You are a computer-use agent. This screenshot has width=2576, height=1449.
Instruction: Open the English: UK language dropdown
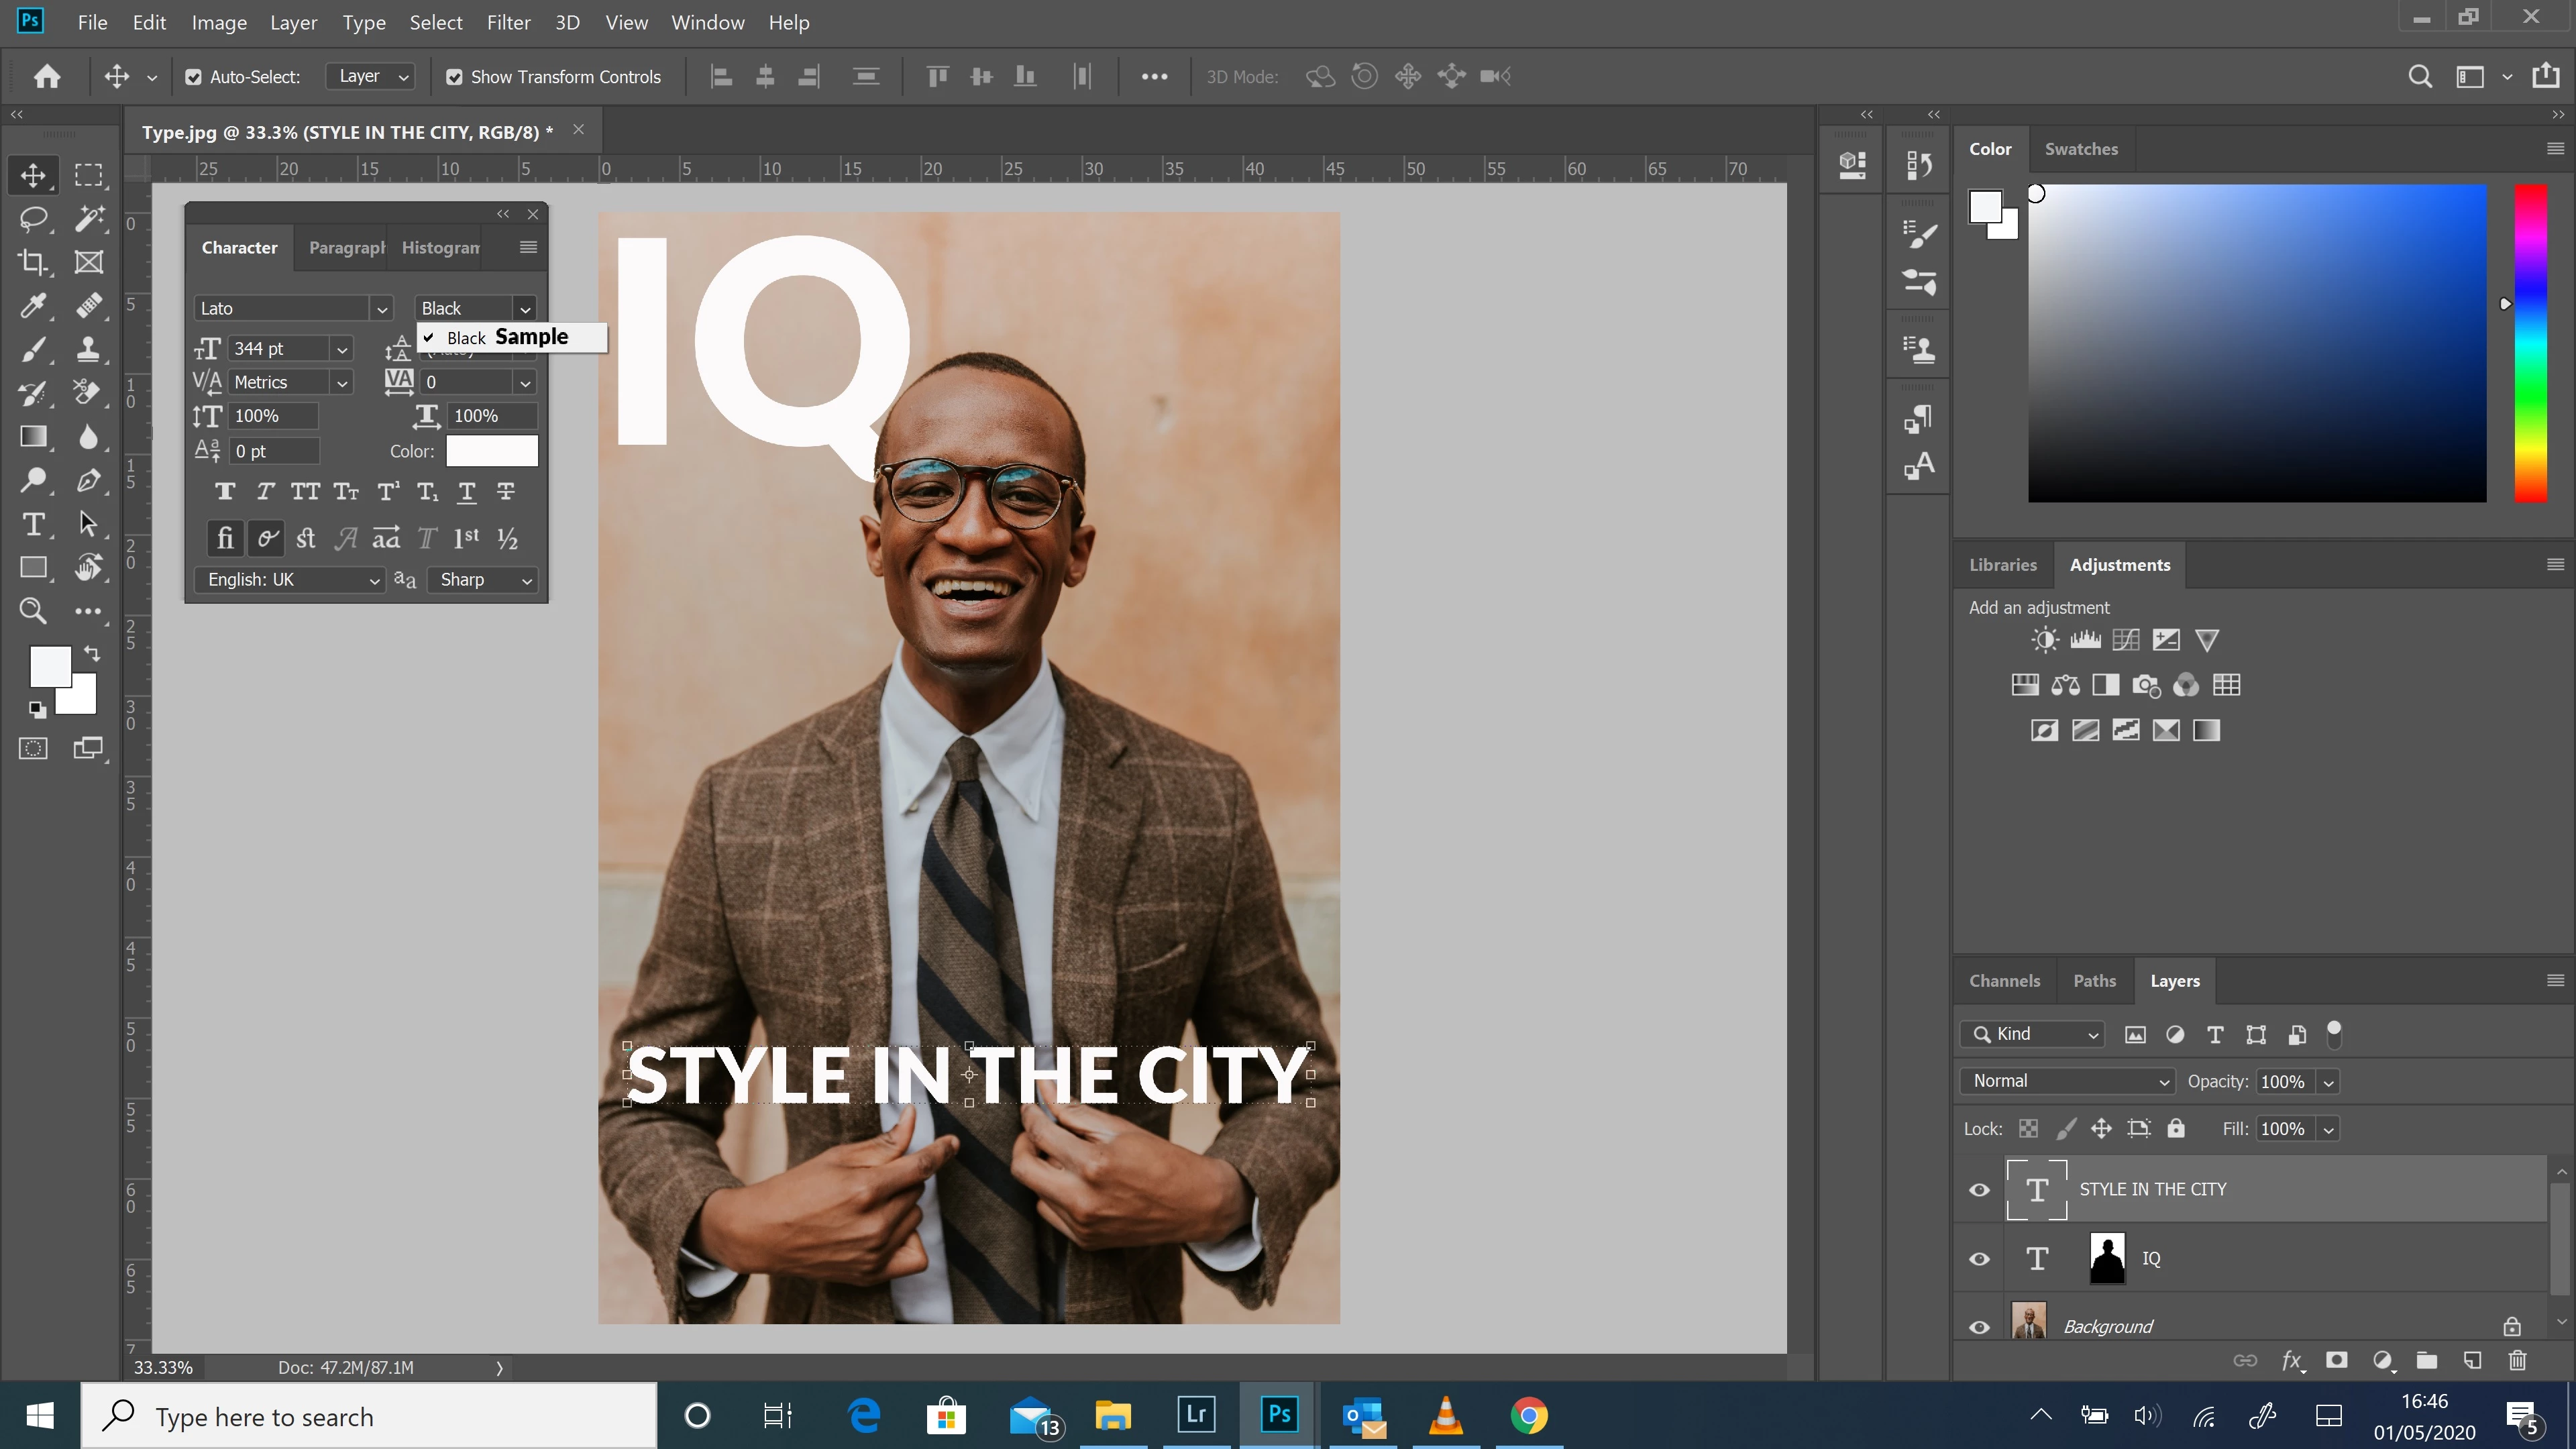click(x=290, y=580)
